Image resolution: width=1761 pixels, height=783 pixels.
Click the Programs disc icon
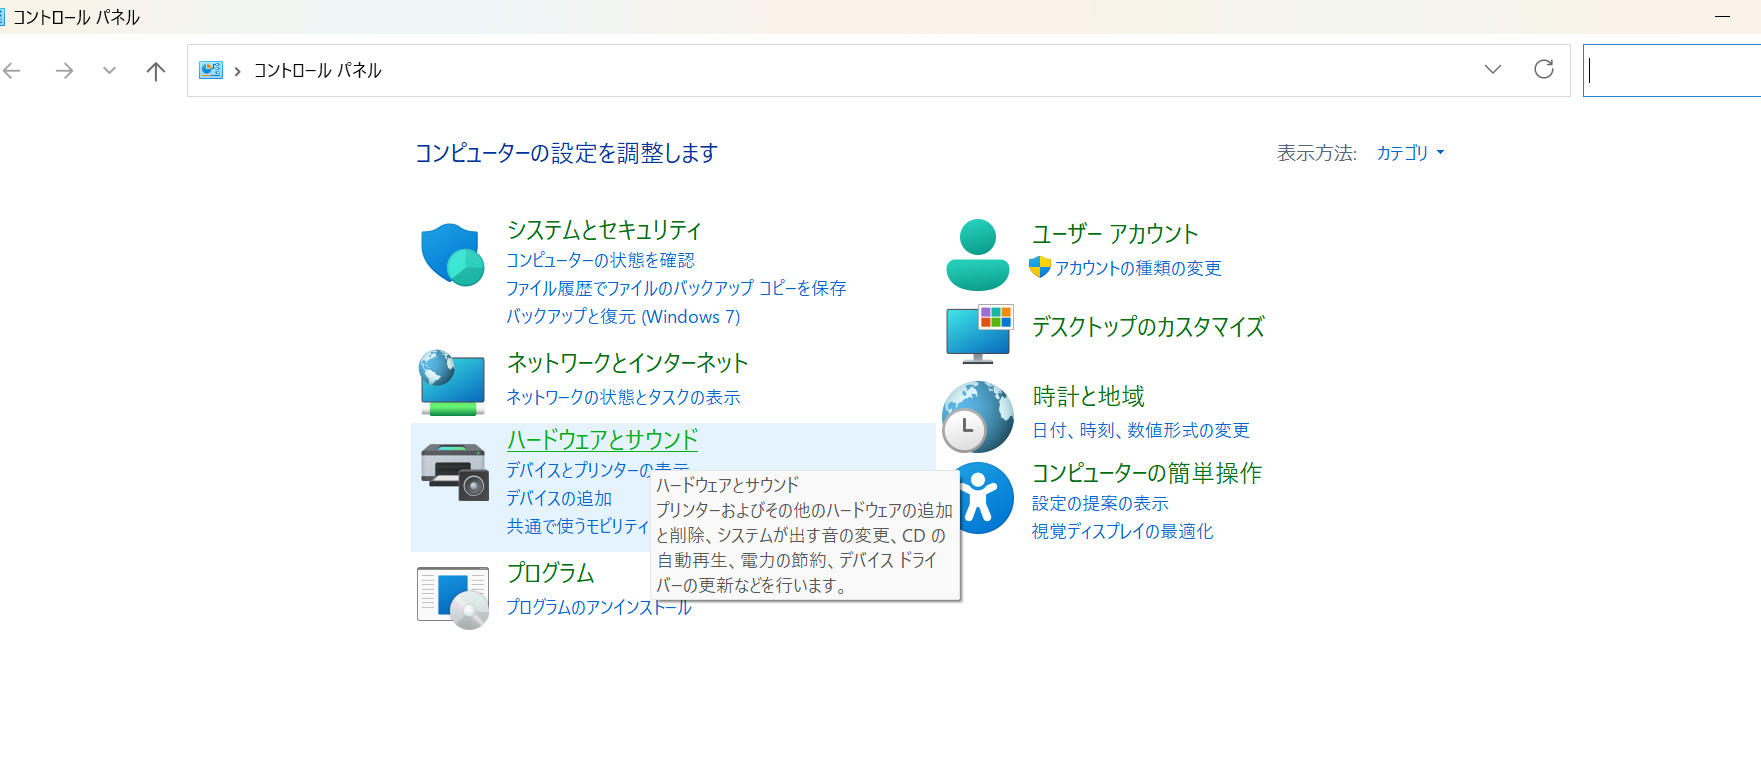[x=453, y=597]
